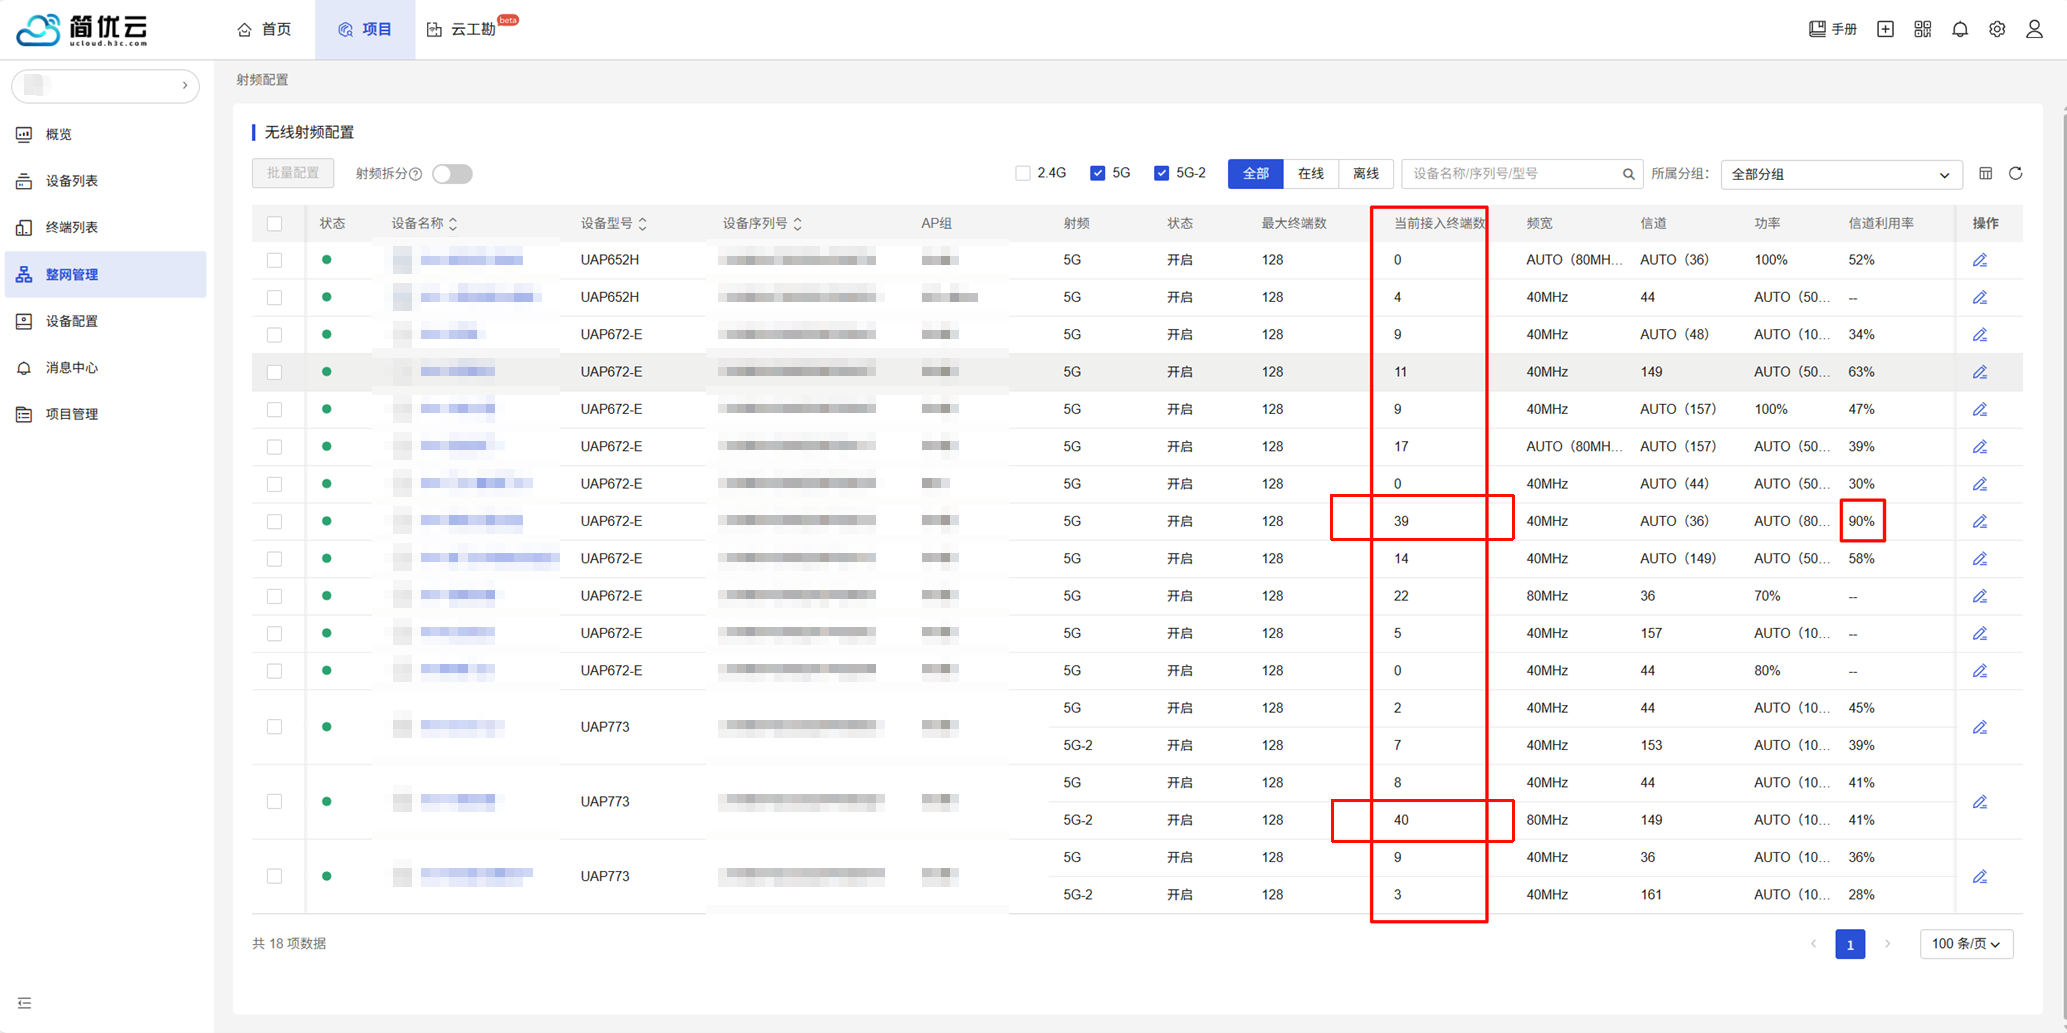Focus the device name search field
Image resolution: width=2067 pixels, height=1033 pixels.
pyautogui.click(x=1510, y=174)
